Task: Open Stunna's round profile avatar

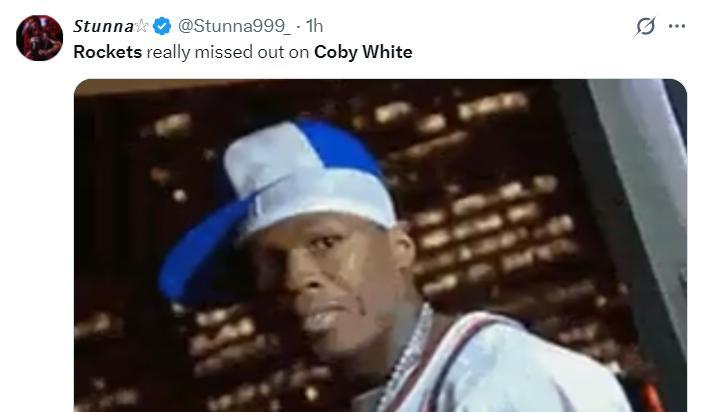Action: click(x=40, y=38)
